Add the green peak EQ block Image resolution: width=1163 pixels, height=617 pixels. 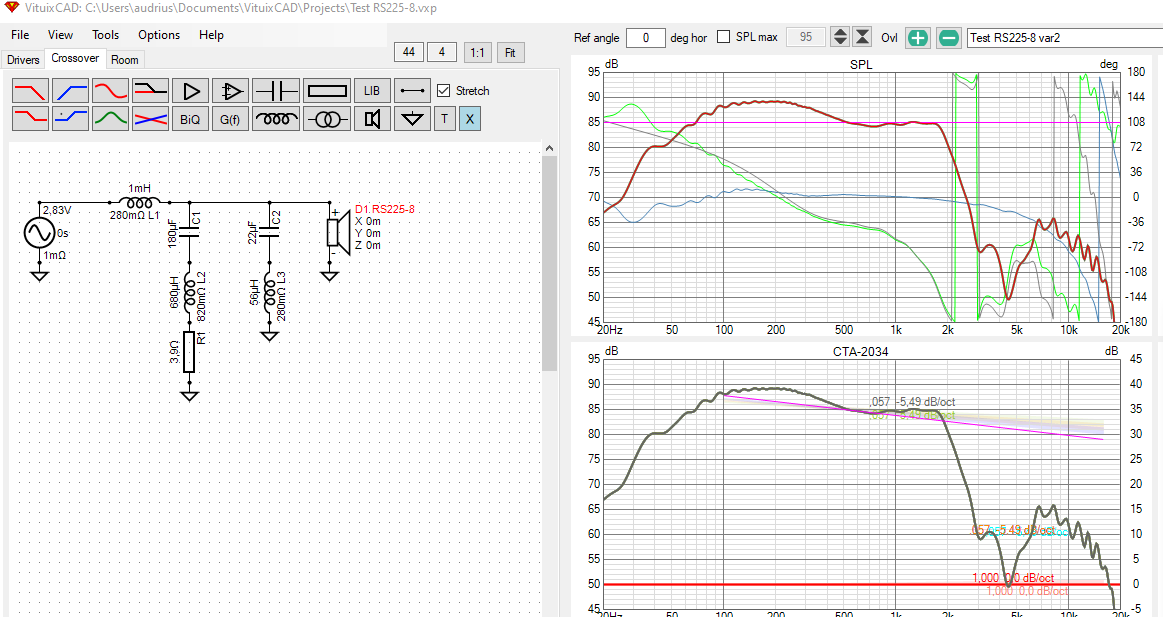pyautogui.click(x=111, y=119)
